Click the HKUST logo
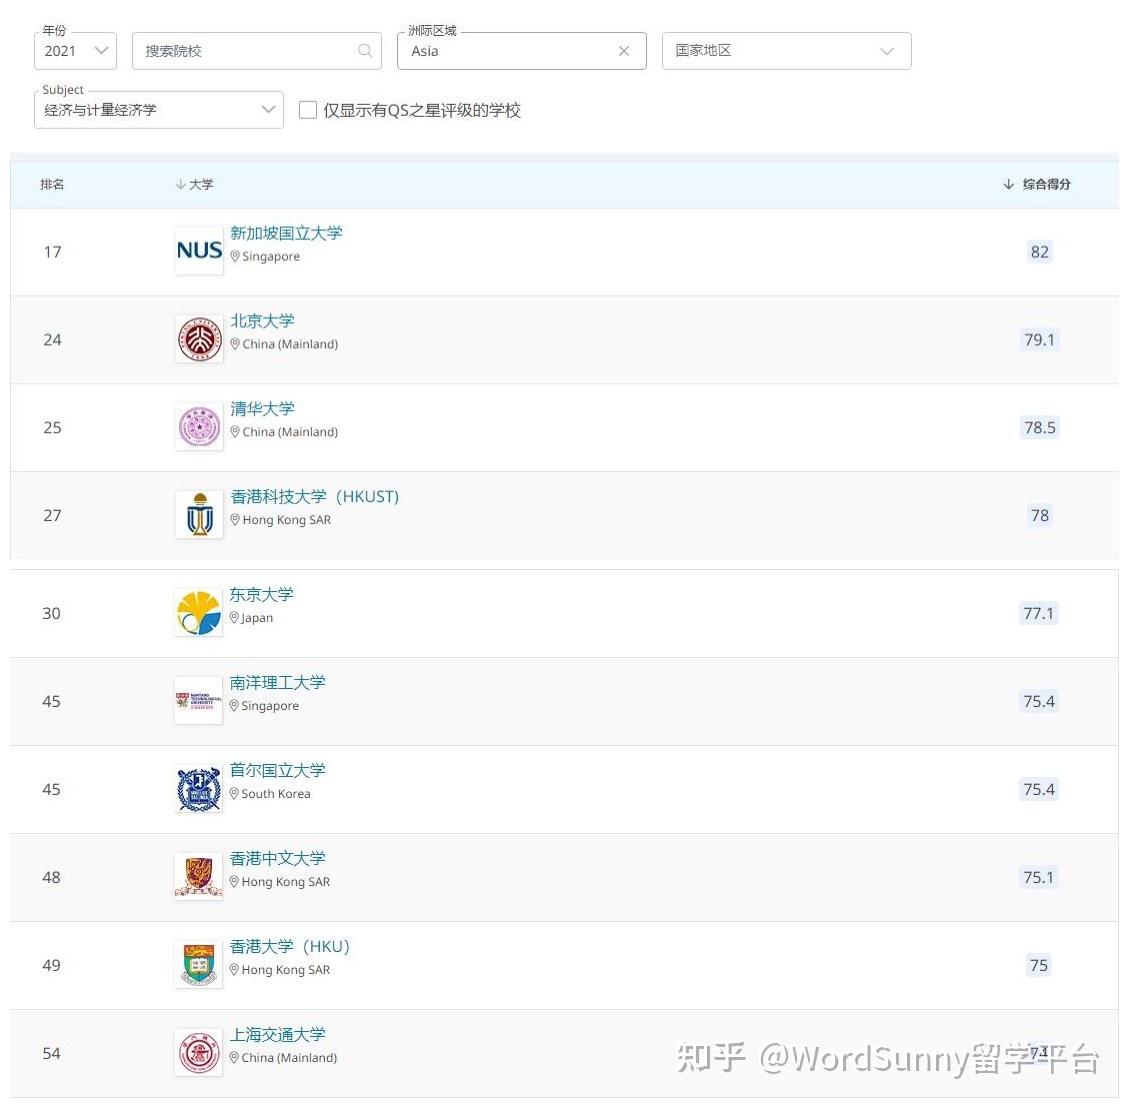The width and height of the screenshot is (1129, 1108). coord(199,514)
